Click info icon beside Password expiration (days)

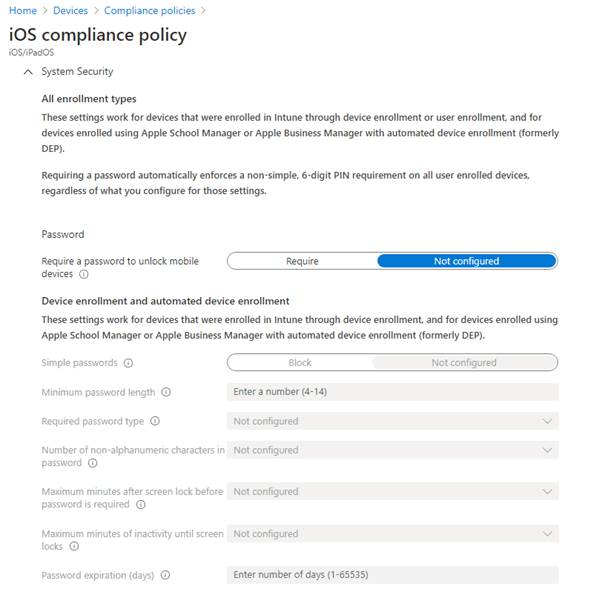point(165,575)
